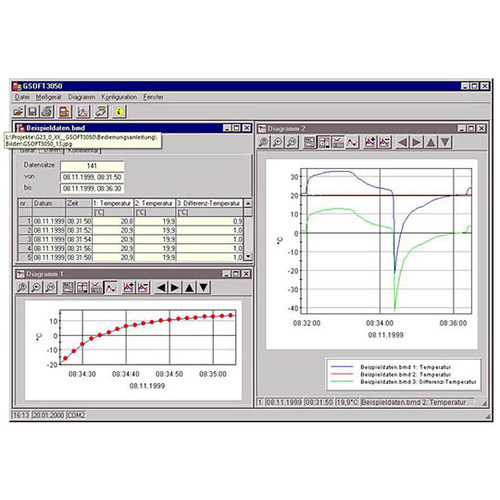Click third magnifier zoom-out icon in Diagramm 2
The image size is (500, 500).
click(292, 142)
